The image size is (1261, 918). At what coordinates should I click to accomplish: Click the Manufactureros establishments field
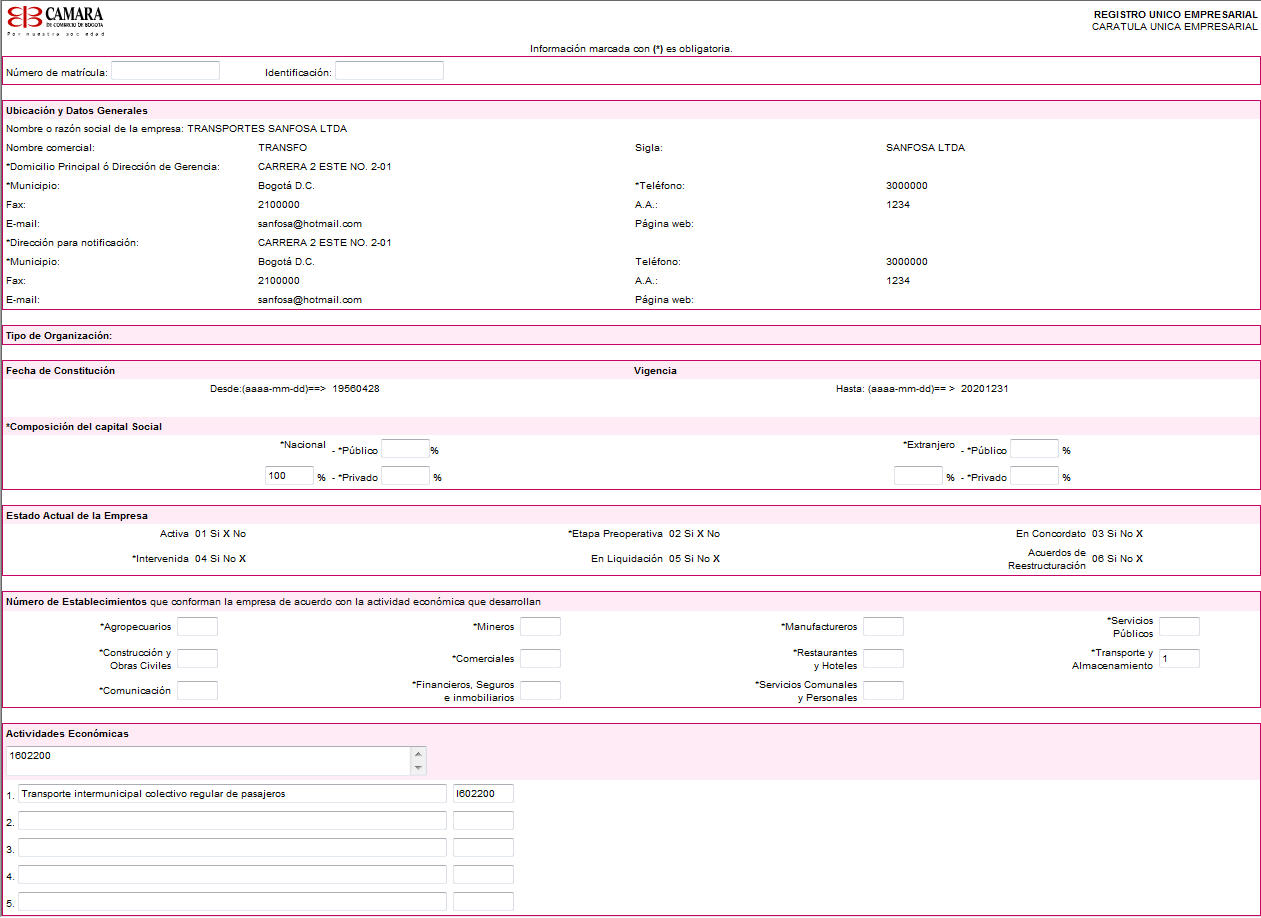883,627
